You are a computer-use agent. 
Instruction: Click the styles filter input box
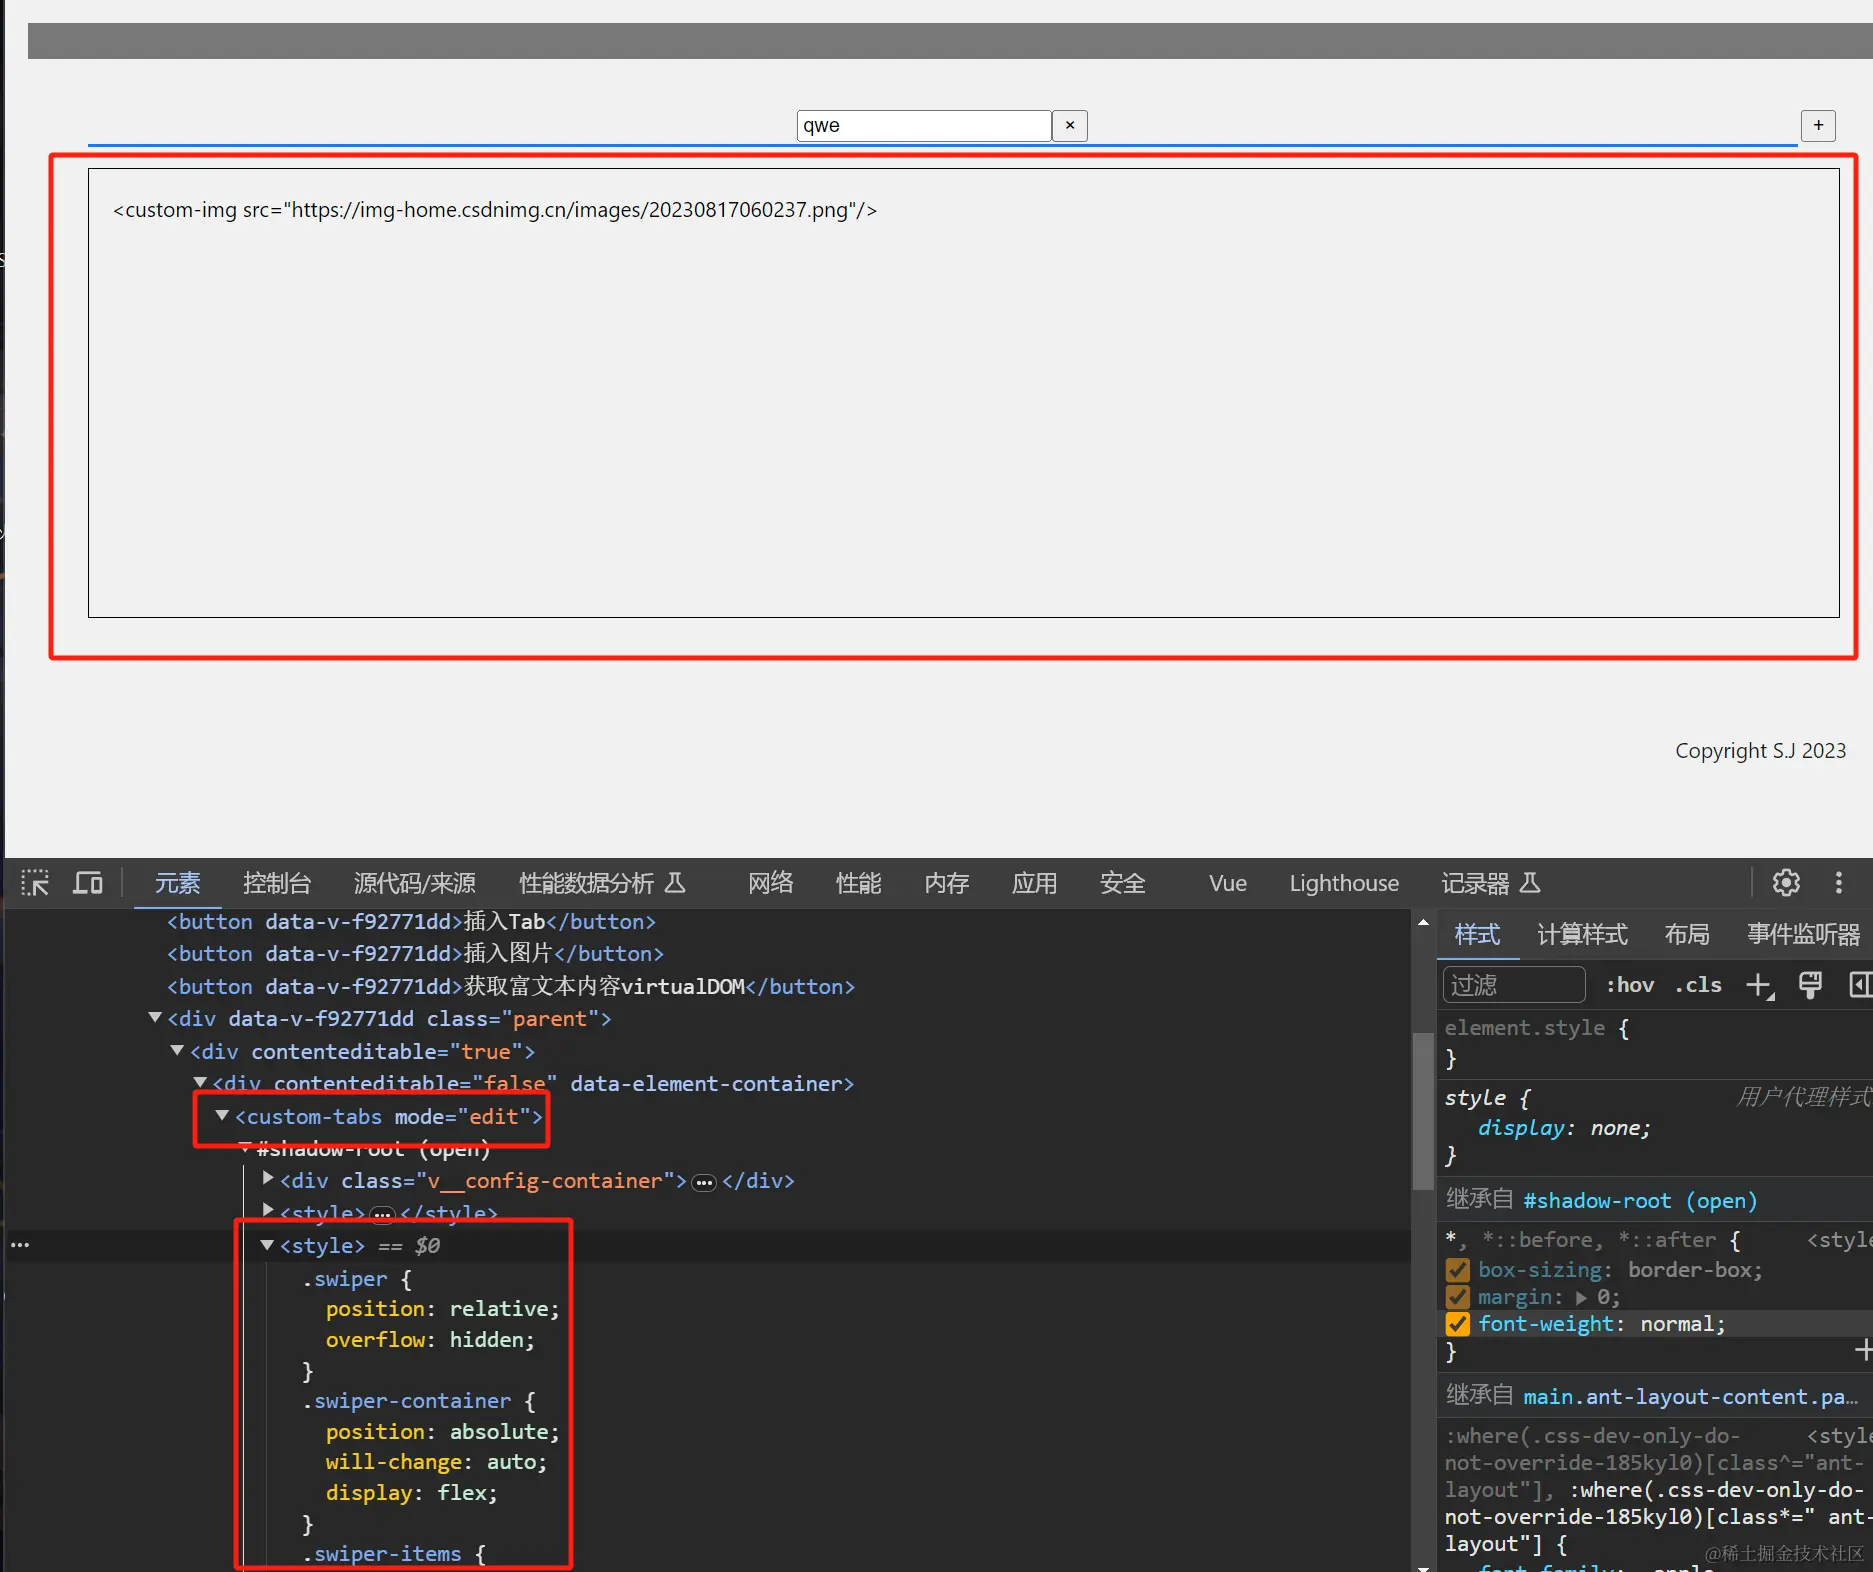point(1514,985)
